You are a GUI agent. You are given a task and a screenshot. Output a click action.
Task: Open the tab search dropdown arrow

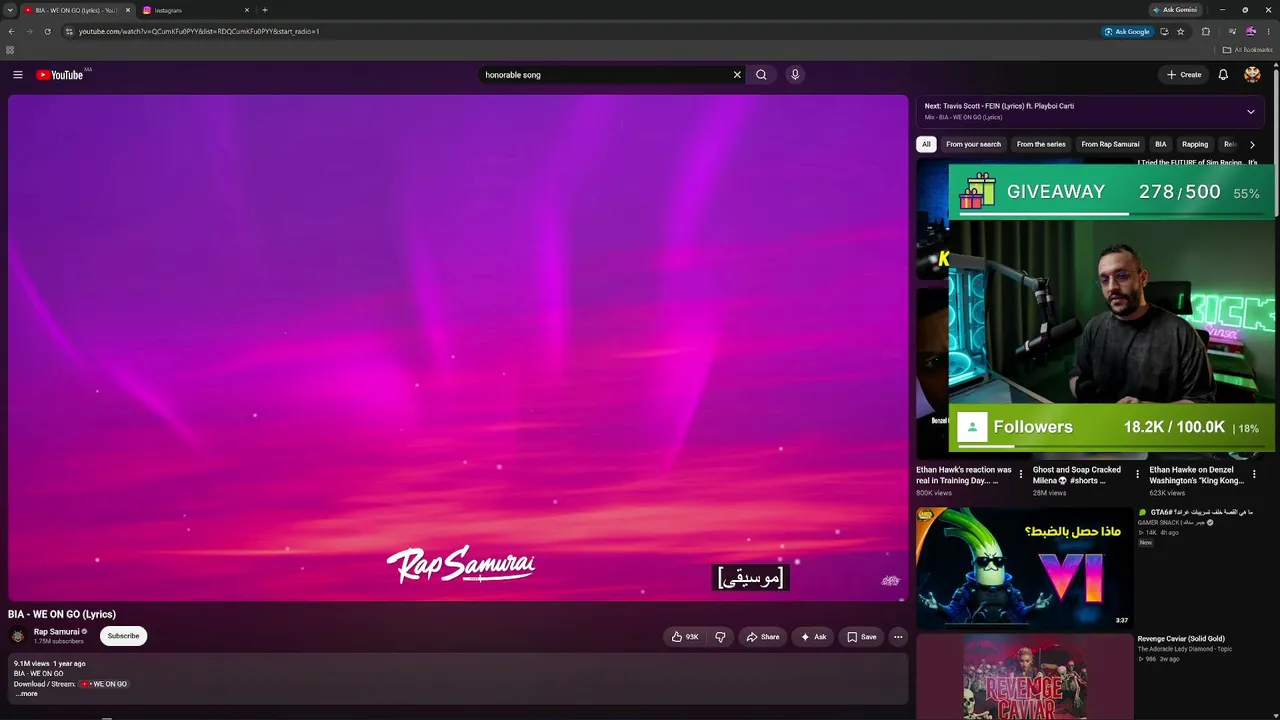coord(10,10)
